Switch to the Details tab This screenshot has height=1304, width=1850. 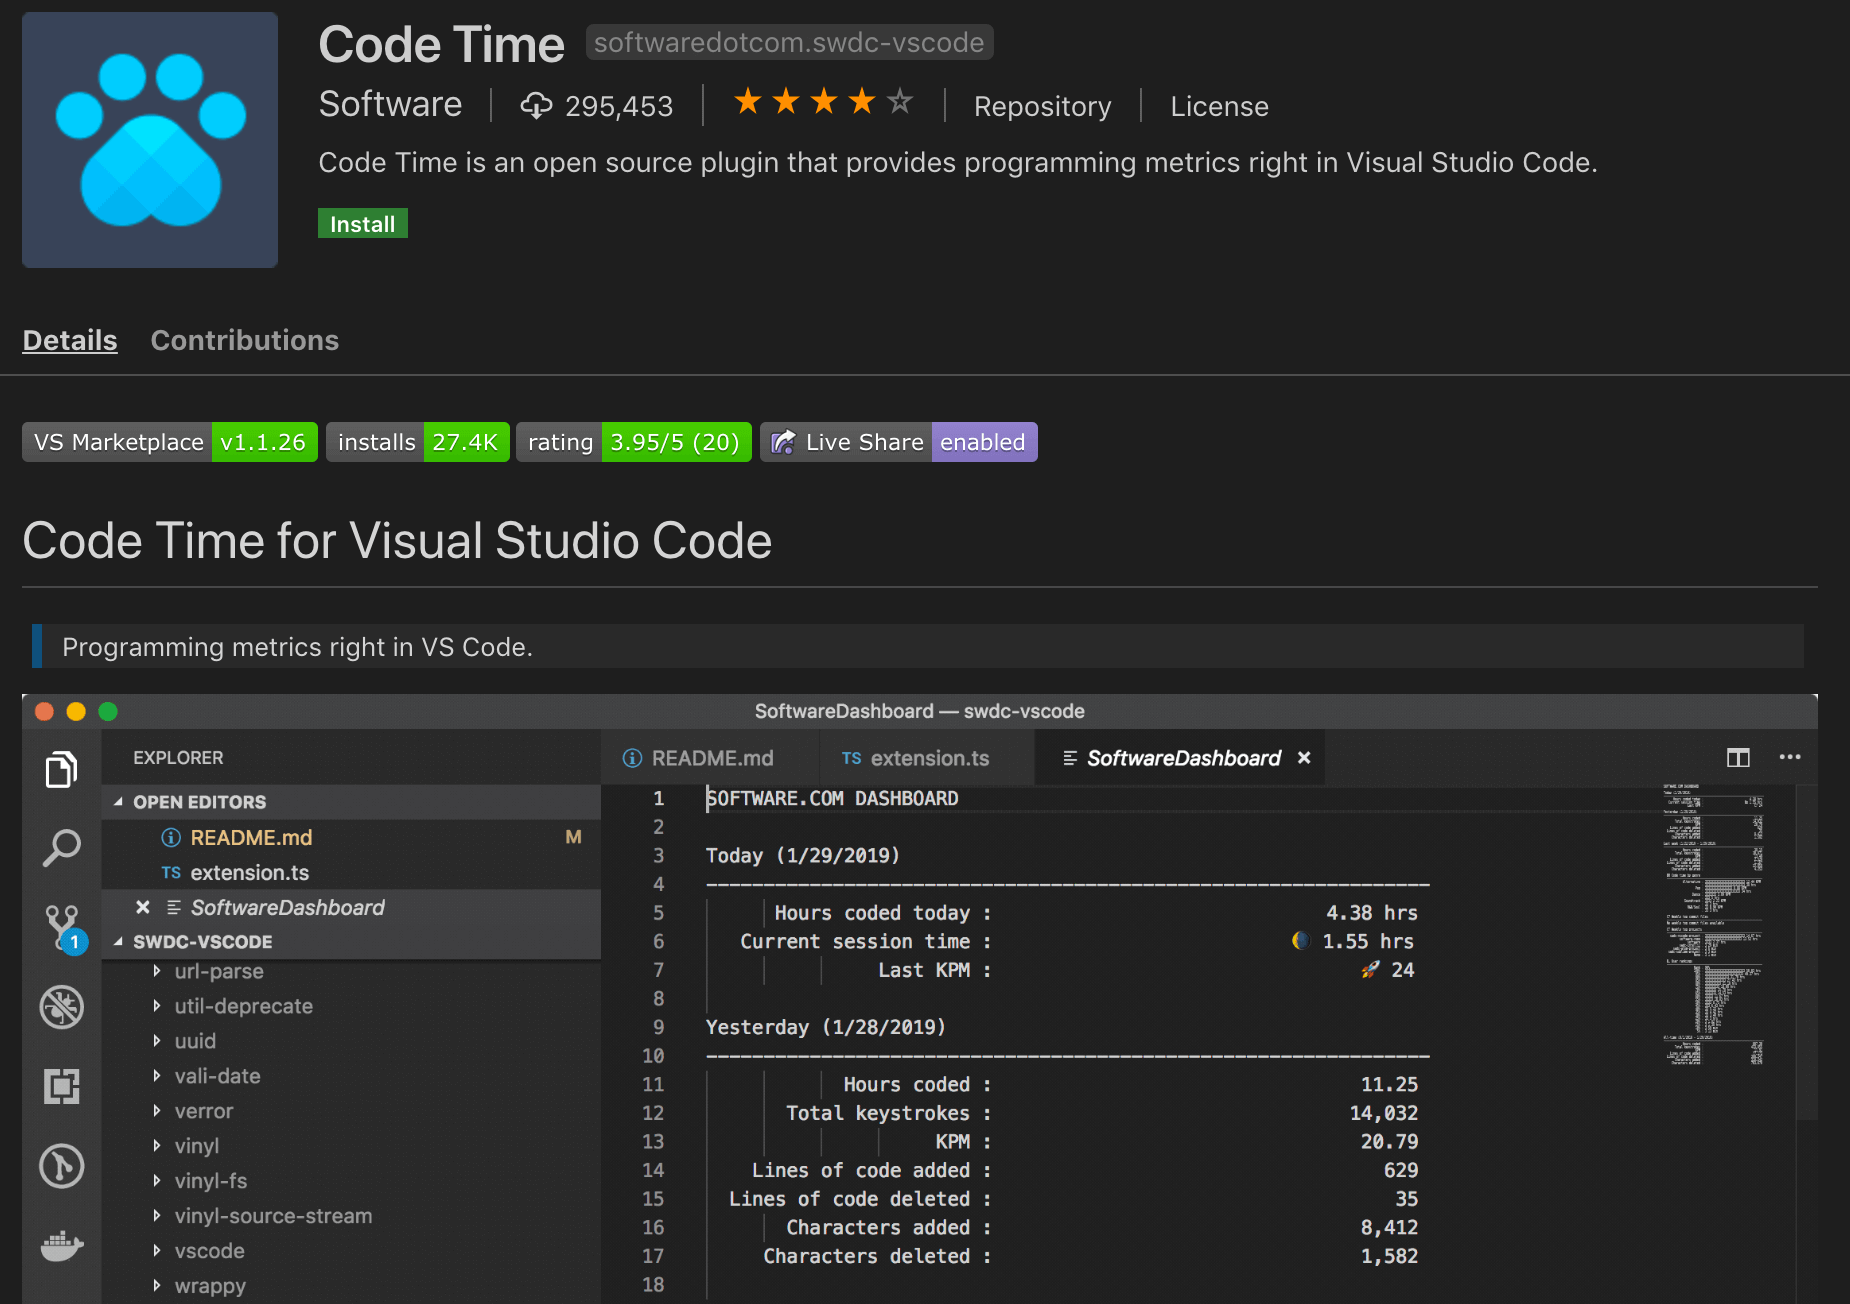pyautogui.click(x=70, y=340)
